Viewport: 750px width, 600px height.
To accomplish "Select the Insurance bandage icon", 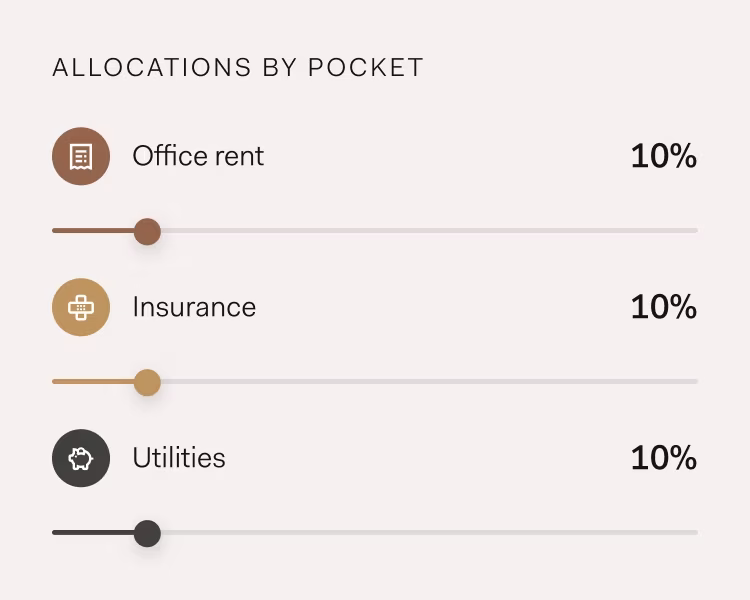I will [x=81, y=307].
